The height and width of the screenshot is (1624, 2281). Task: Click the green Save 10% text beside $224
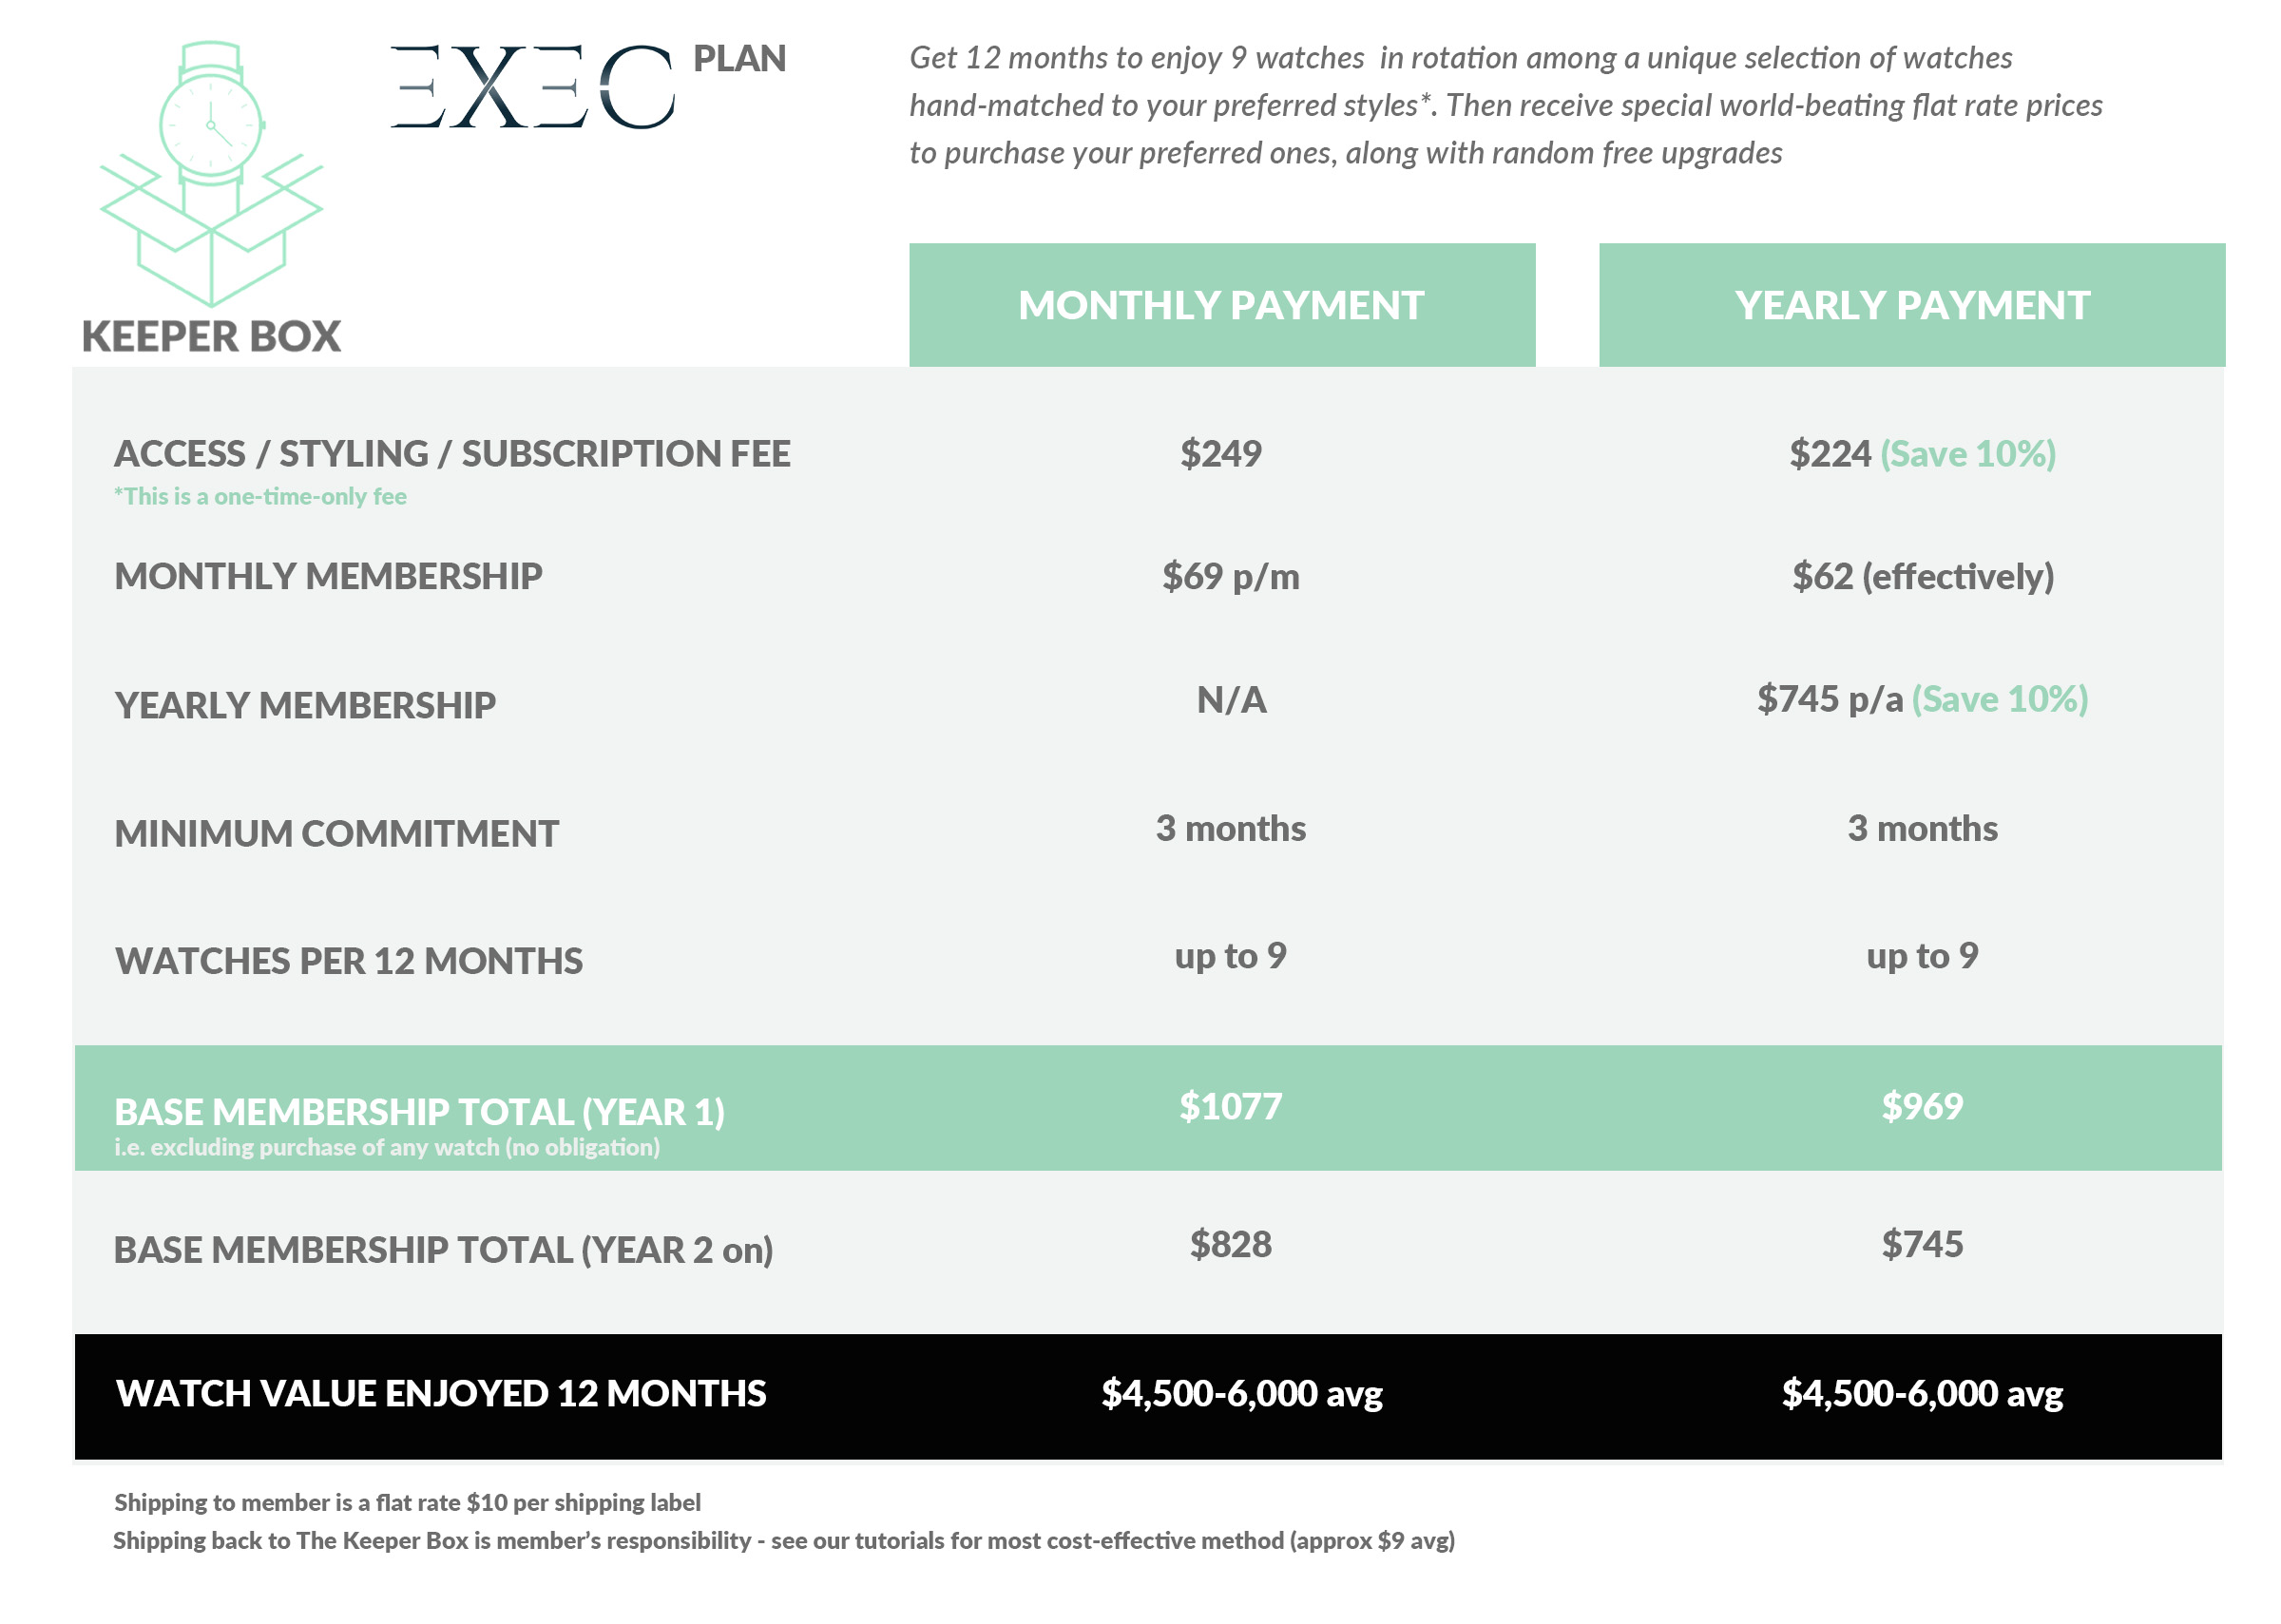click(x=1967, y=453)
